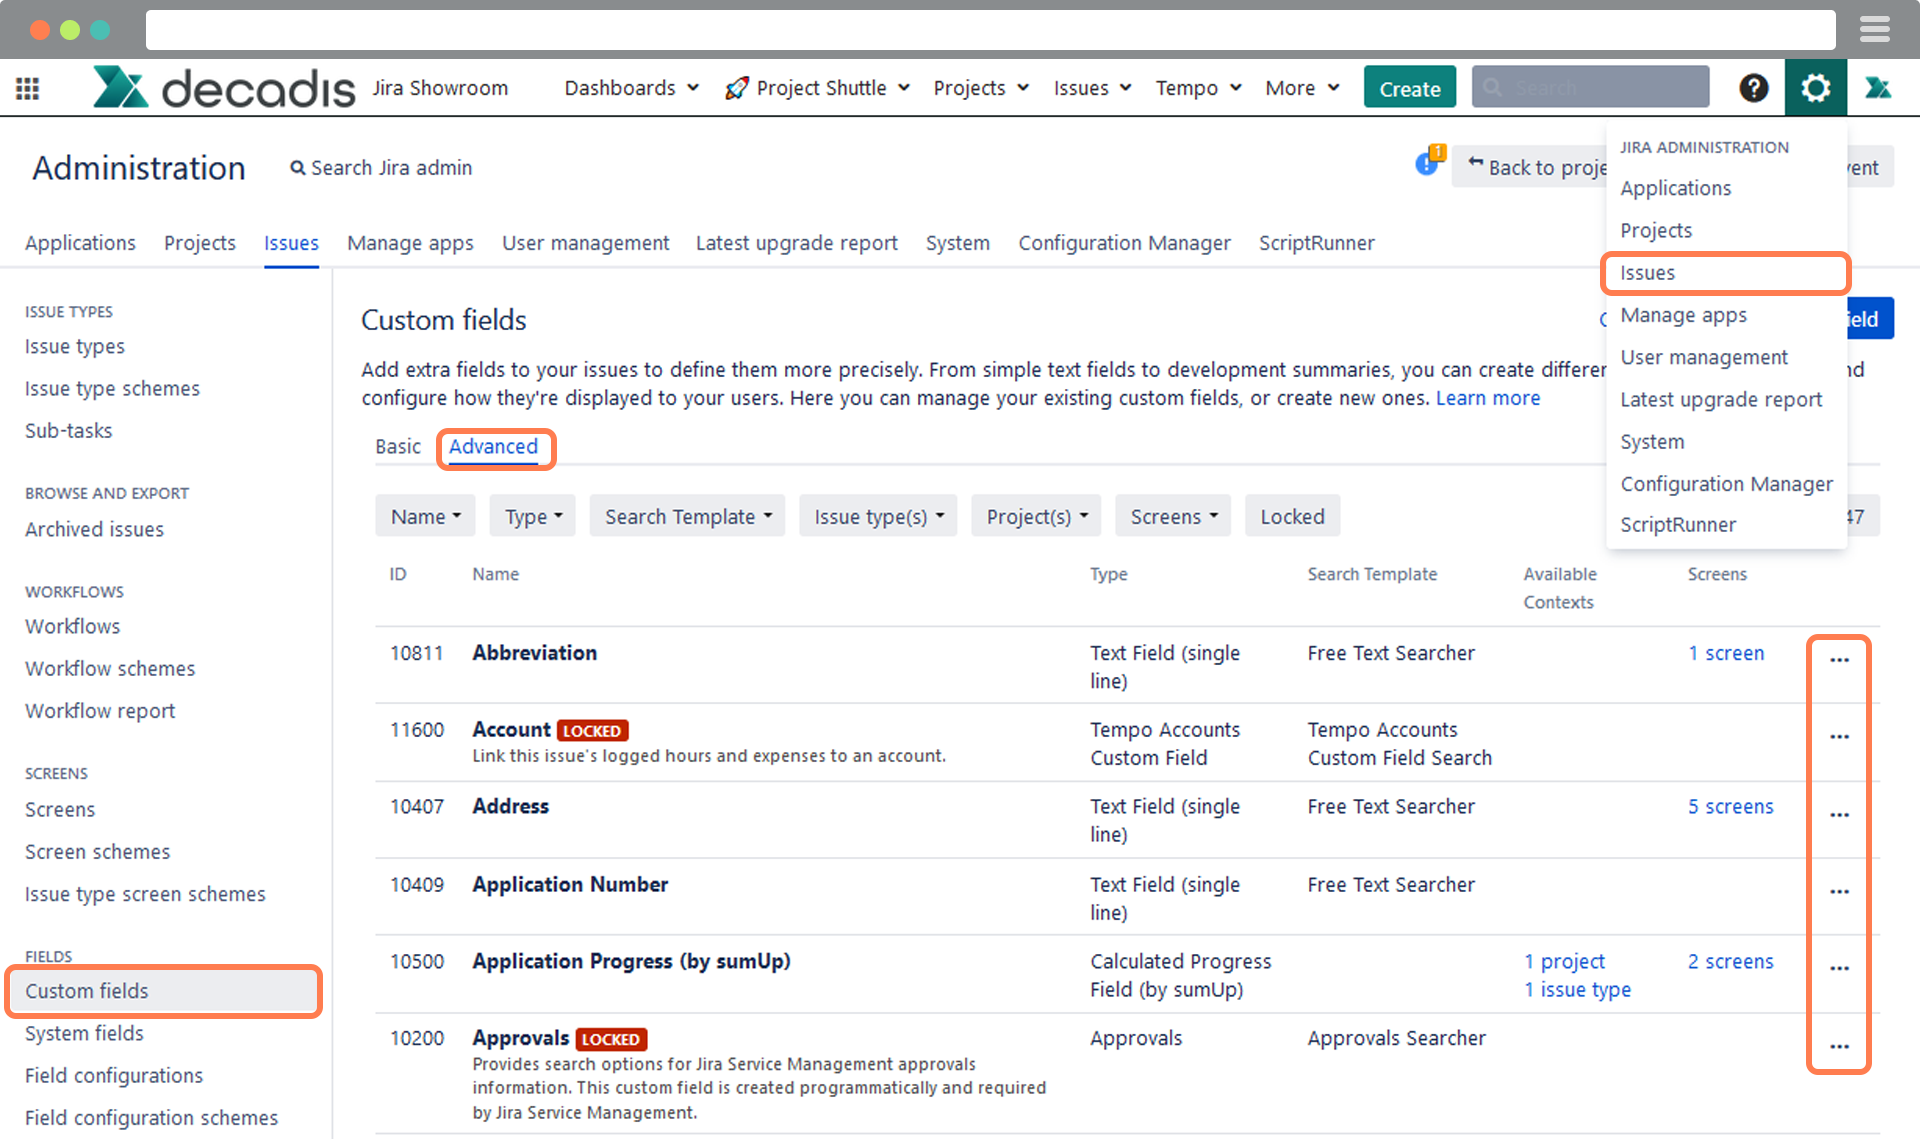The height and width of the screenshot is (1140, 1920).
Task: Open the Screens filter dropdown
Action: click(x=1172, y=516)
